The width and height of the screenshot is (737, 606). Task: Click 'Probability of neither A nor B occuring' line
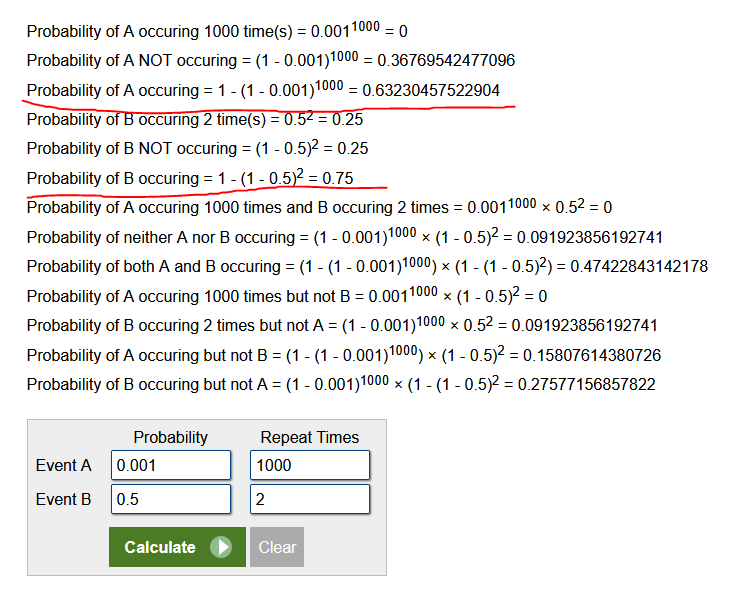coord(345,236)
